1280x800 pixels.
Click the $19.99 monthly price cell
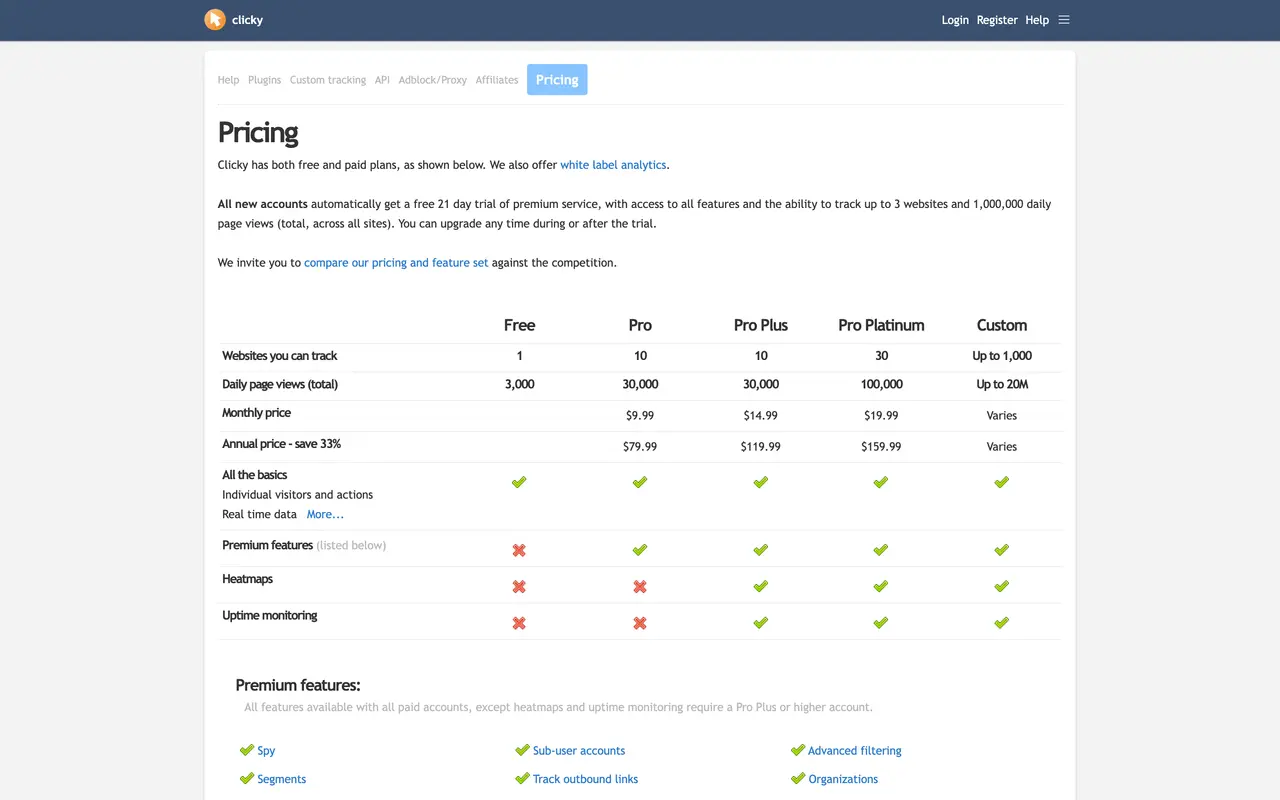pyautogui.click(x=881, y=415)
